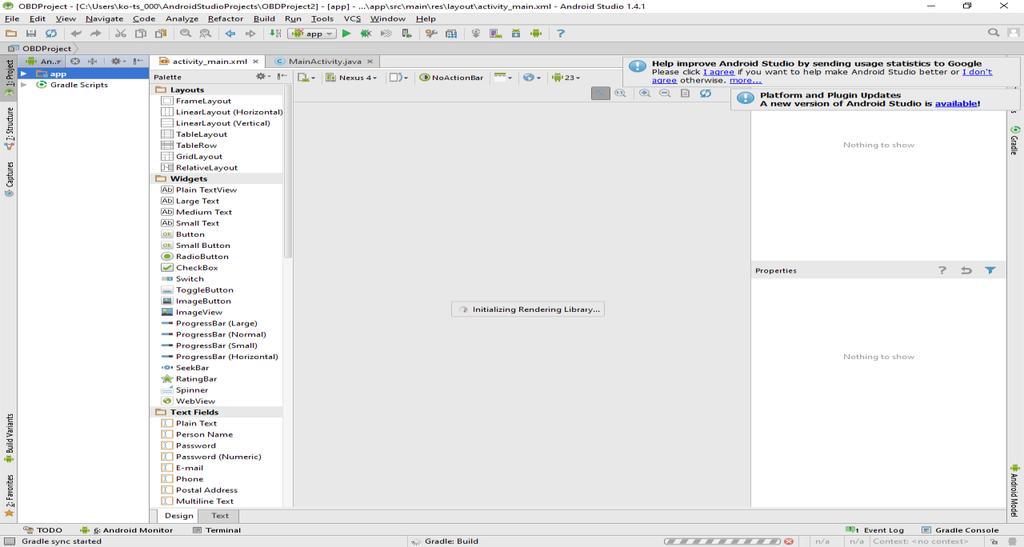The width and height of the screenshot is (1024, 547).
Task: Open Gradle Console panel
Action: pos(960,530)
